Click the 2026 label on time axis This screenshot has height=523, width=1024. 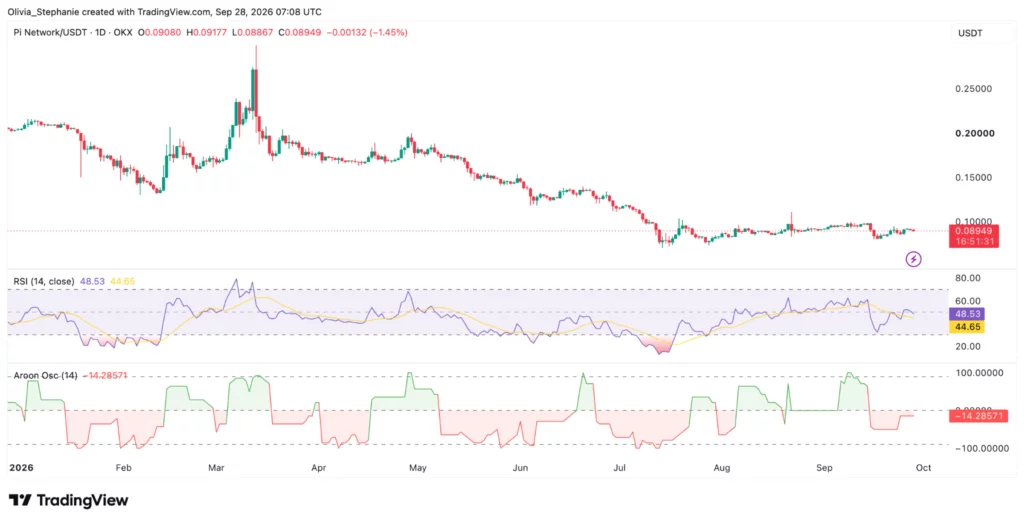pos(20,468)
